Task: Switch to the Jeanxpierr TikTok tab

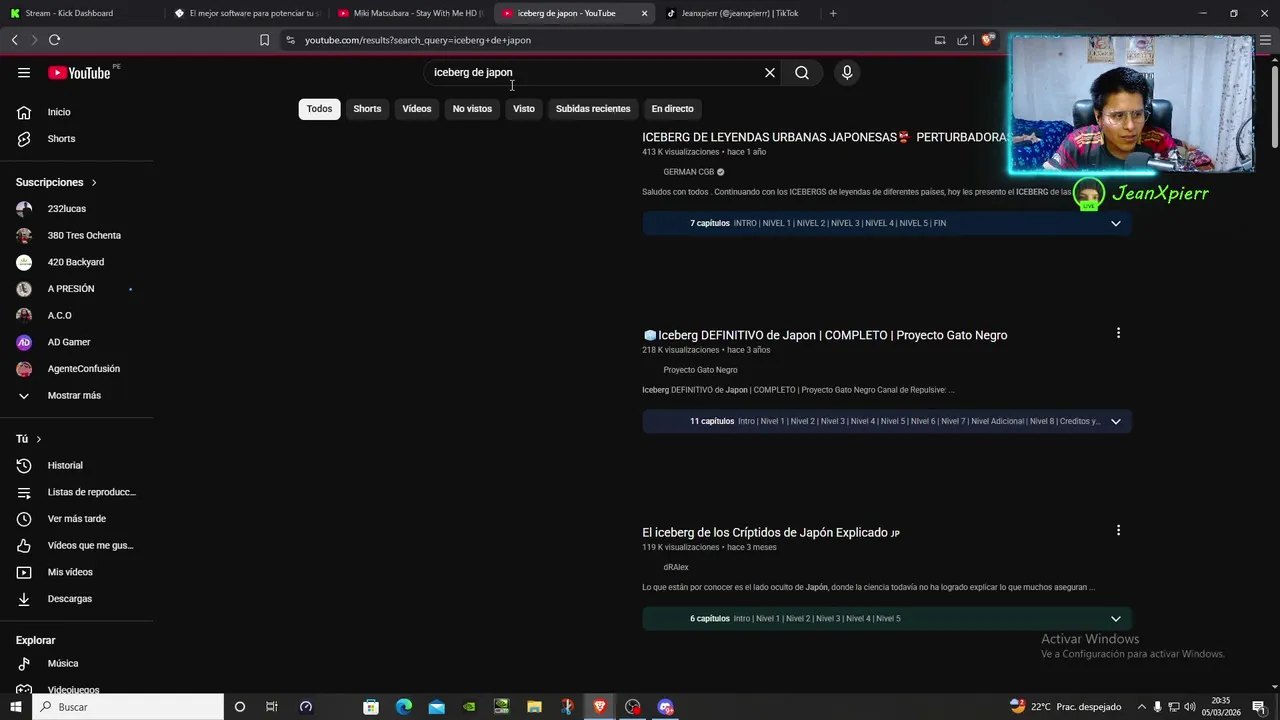Action: click(x=738, y=13)
